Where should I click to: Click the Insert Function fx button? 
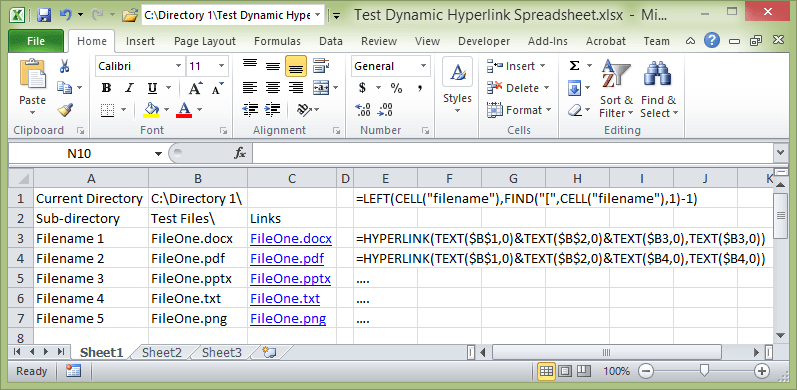coord(240,153)
